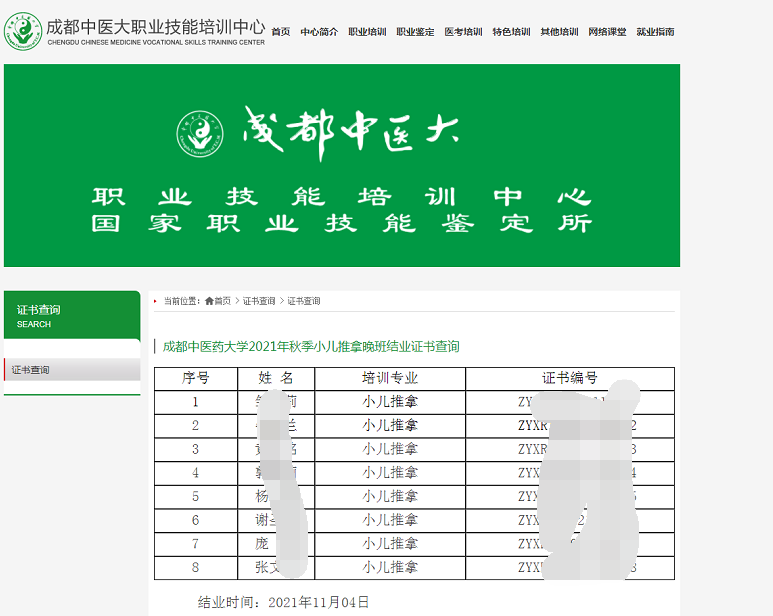
Task: Click the serial number cell 3
Action: 196,449
